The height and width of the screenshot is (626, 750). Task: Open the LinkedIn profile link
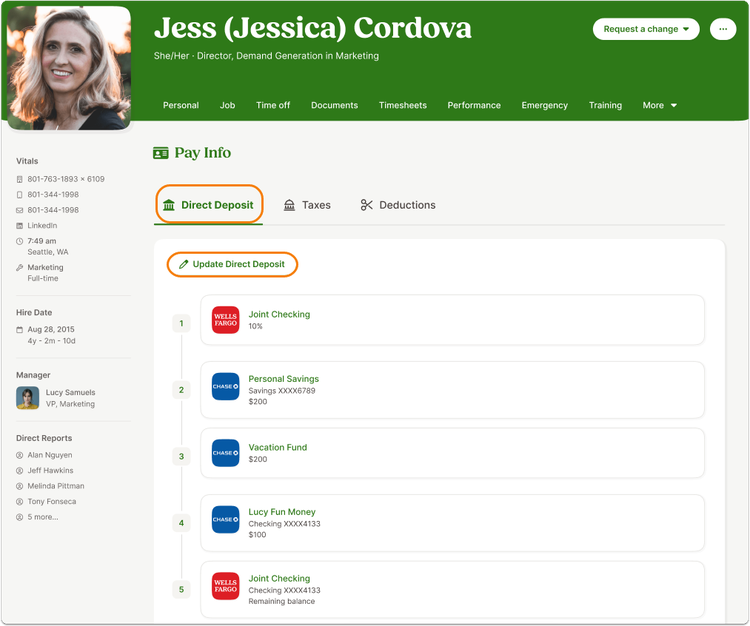(x=42, y=226)
